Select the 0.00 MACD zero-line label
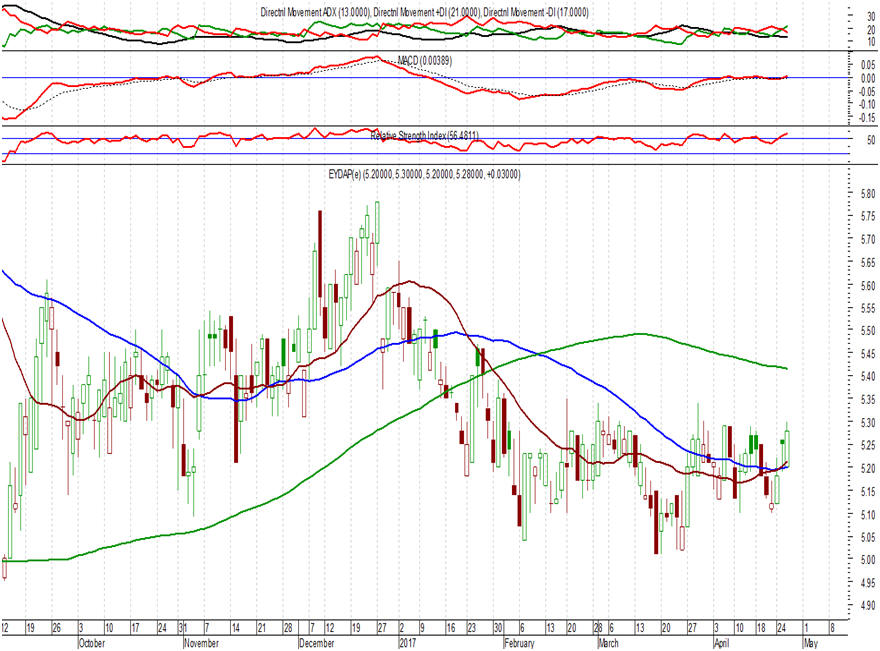The height and width of the screenshot is (651, 880). coord(868,79)
